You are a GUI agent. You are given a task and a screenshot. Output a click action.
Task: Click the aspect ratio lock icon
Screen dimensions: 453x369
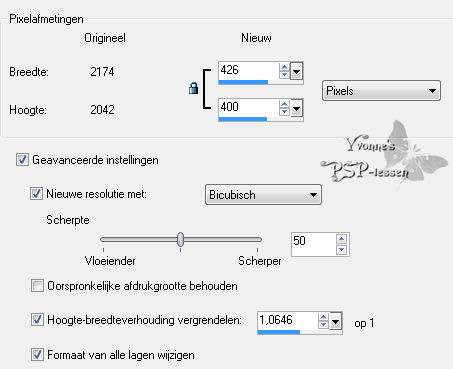click(x=193, y=88)
